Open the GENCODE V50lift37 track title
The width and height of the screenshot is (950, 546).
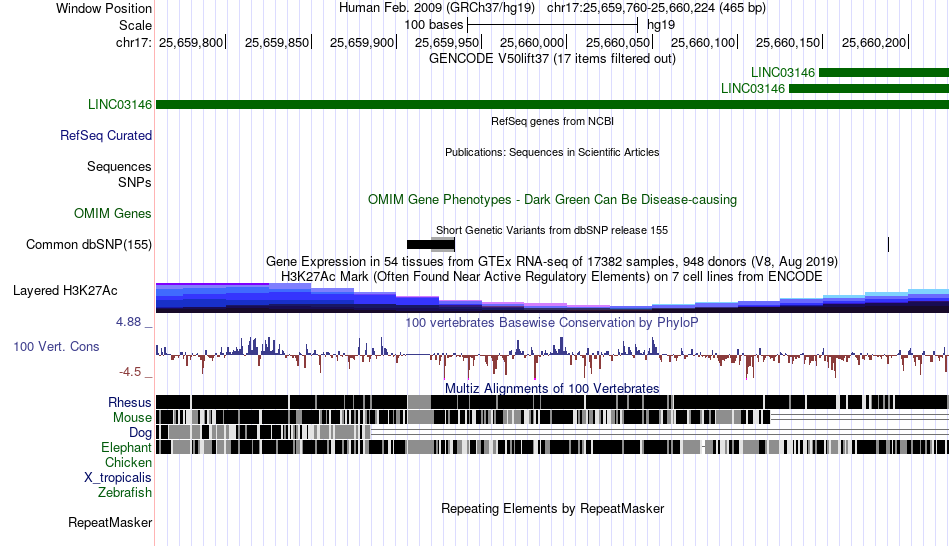[552, 59]
